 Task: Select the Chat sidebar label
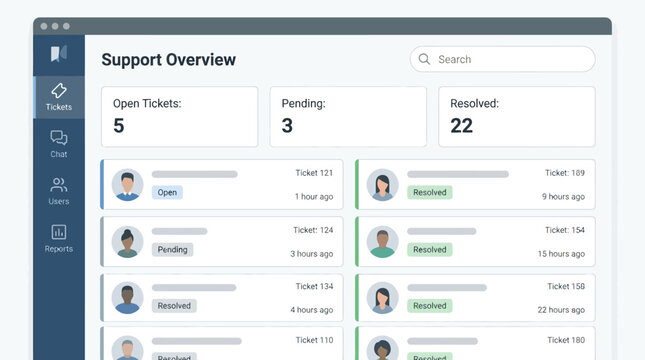click(x=59, y=154)
